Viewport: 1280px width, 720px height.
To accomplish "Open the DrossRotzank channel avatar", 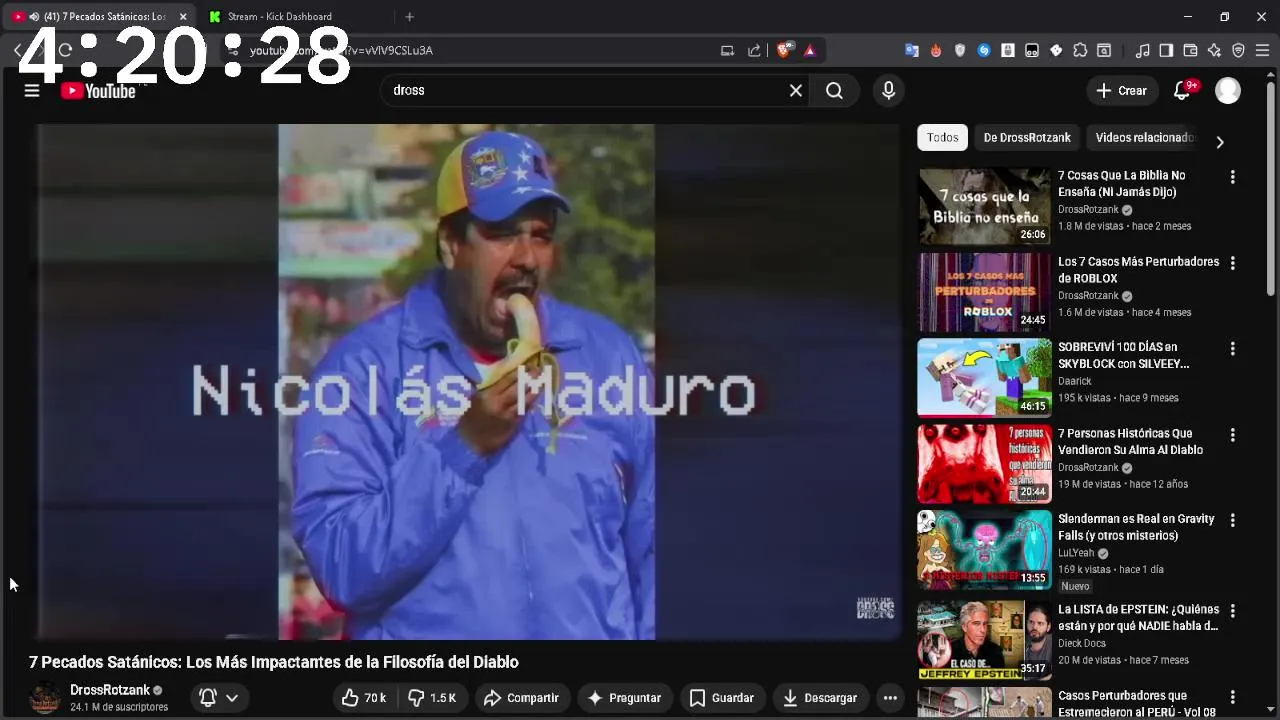I will pos(45,698).
